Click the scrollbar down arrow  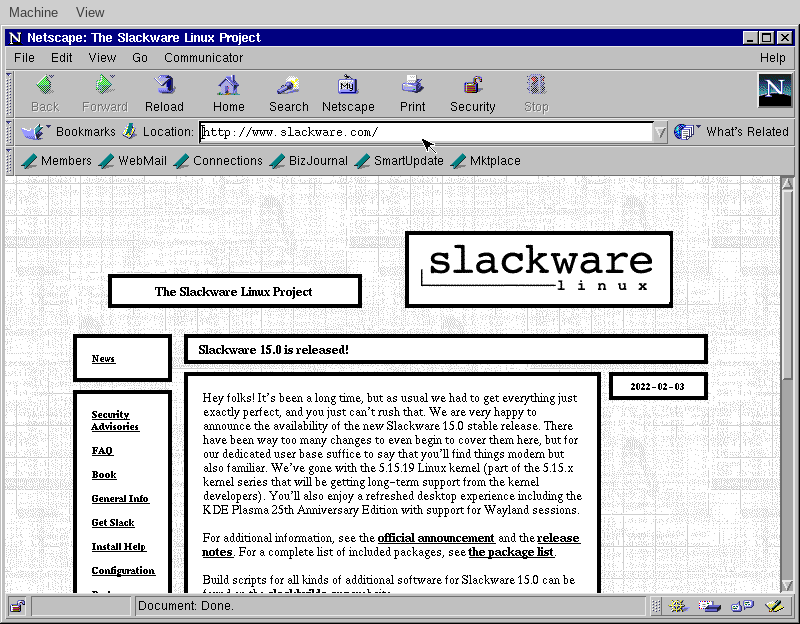point(787,585)
